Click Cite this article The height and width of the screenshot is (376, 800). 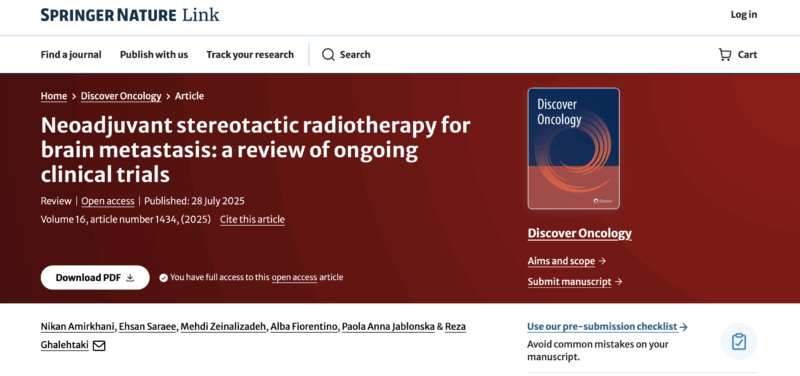tap(252, 219)
